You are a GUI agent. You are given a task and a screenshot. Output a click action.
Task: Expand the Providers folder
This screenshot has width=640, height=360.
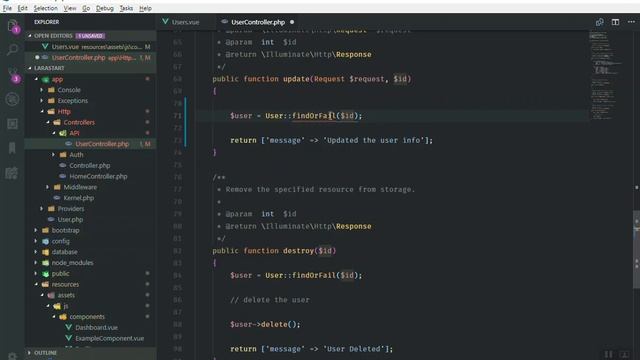(x=42, y=209)
